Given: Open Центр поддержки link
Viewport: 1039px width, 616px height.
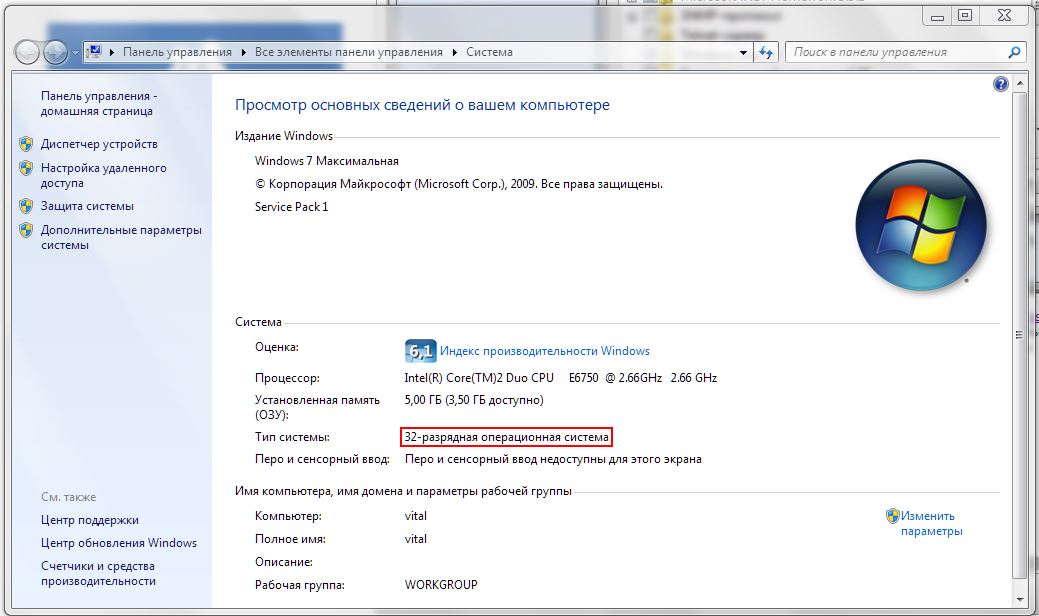Looking at the screenshot, I should coord(89,520).
